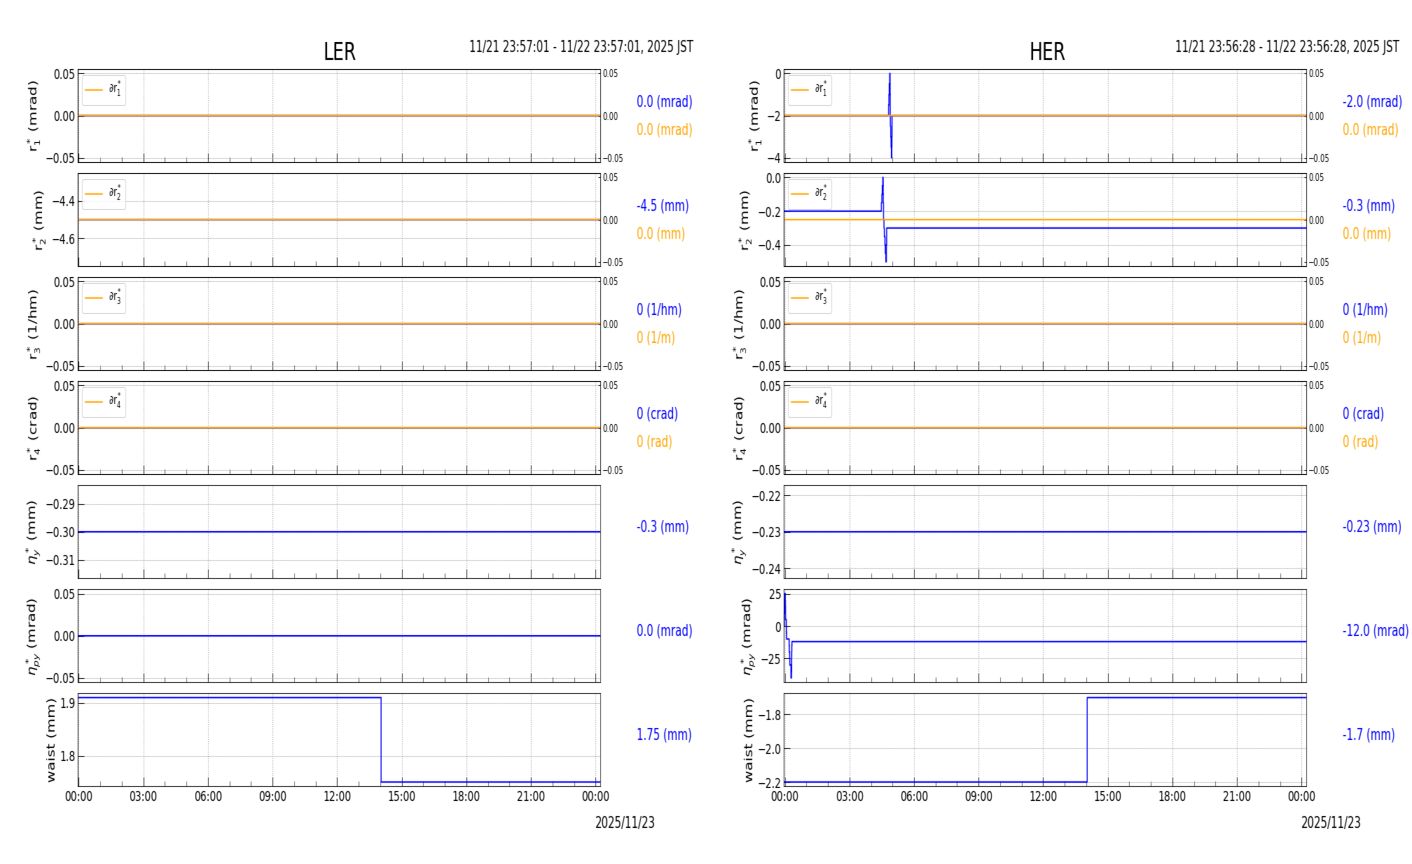This screenshot has height=864, width=1412.
Task: Click the -12.0 (mrad) HER ηpy* value
Action: coord(1375,631)
